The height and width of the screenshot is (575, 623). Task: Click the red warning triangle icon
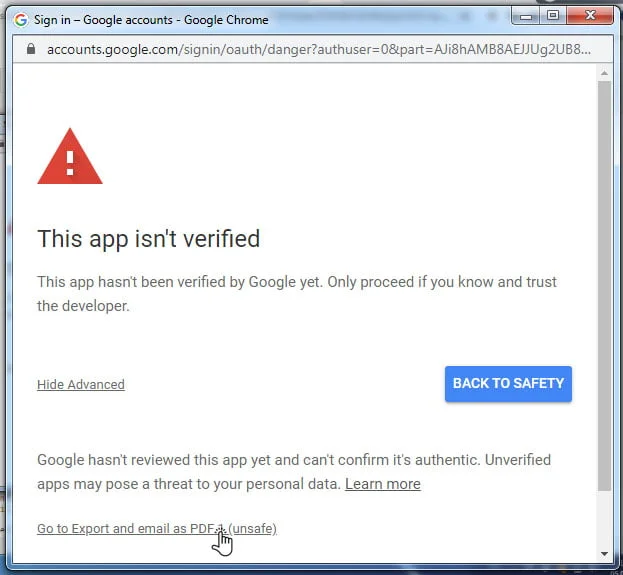pos(70,157)
